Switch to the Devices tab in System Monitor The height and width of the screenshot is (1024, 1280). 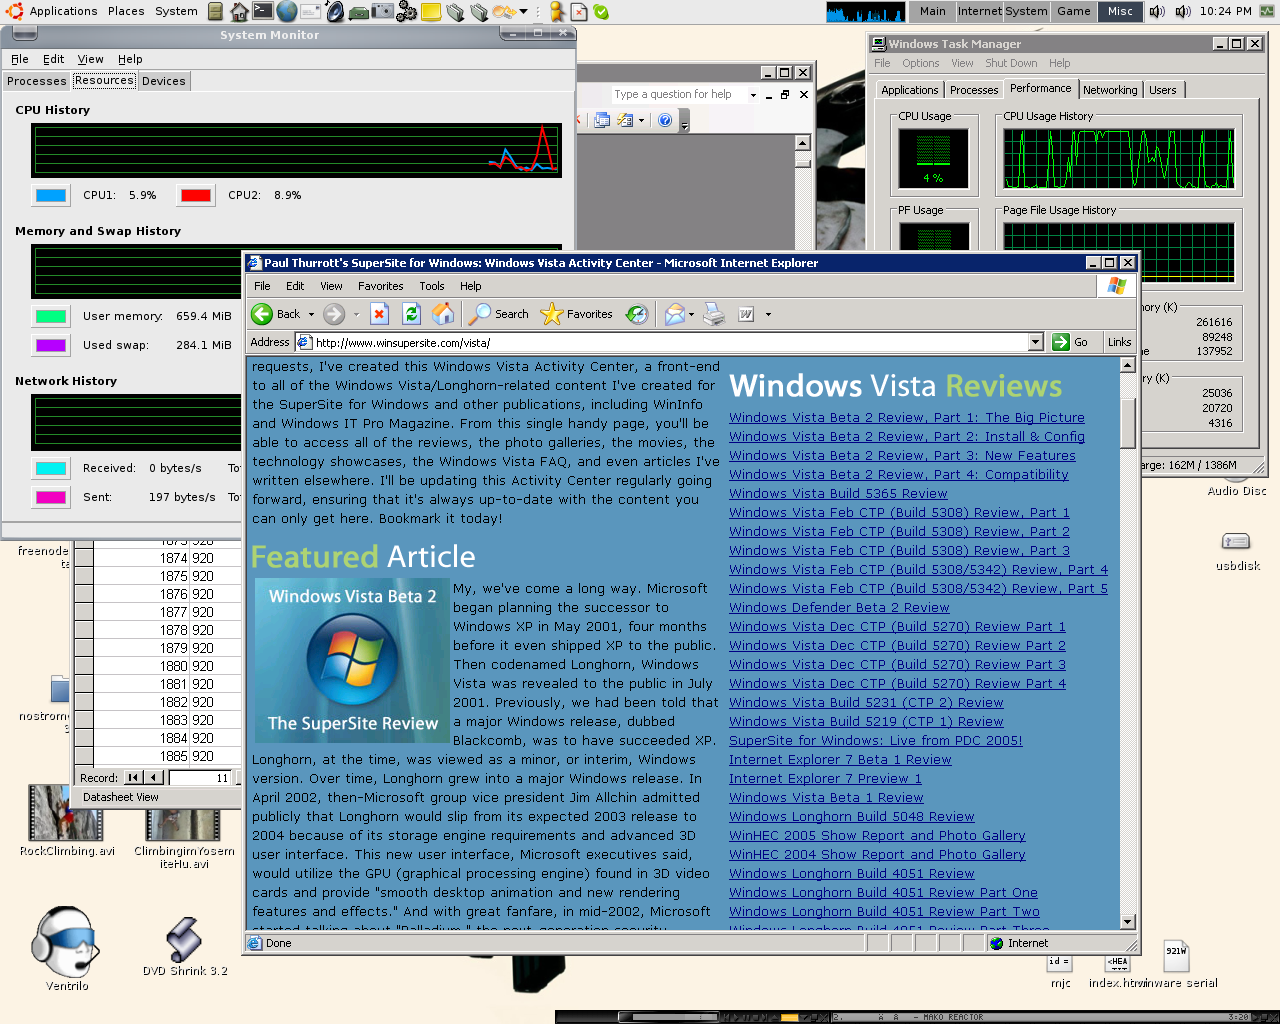163,81
